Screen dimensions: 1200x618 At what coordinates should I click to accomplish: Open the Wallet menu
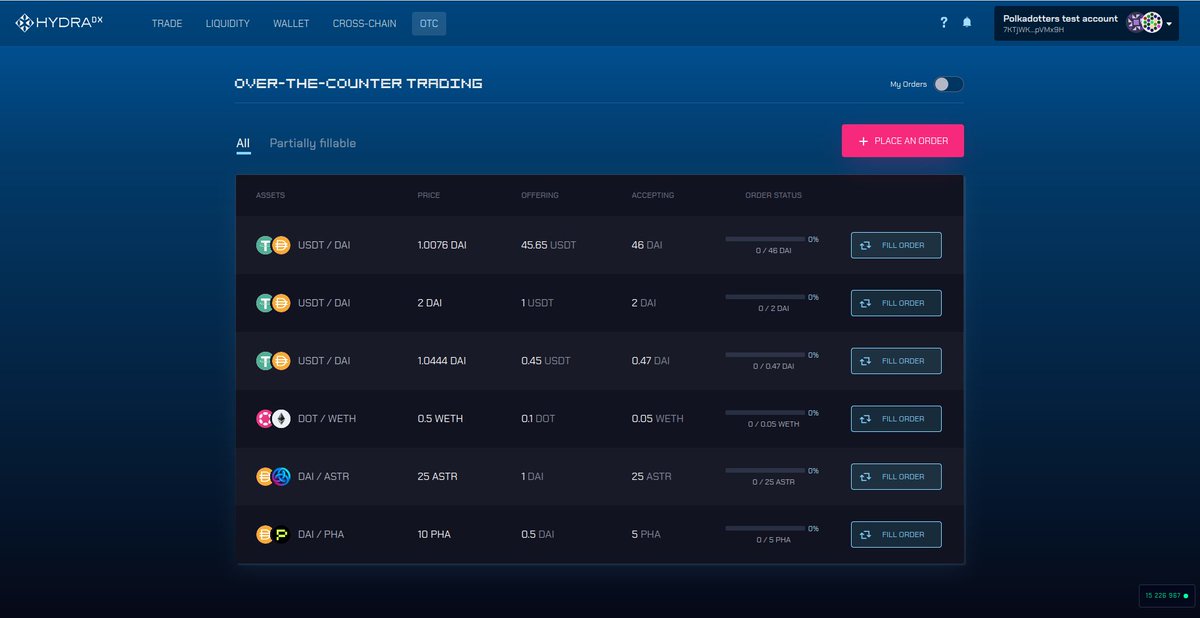[291, 23]
